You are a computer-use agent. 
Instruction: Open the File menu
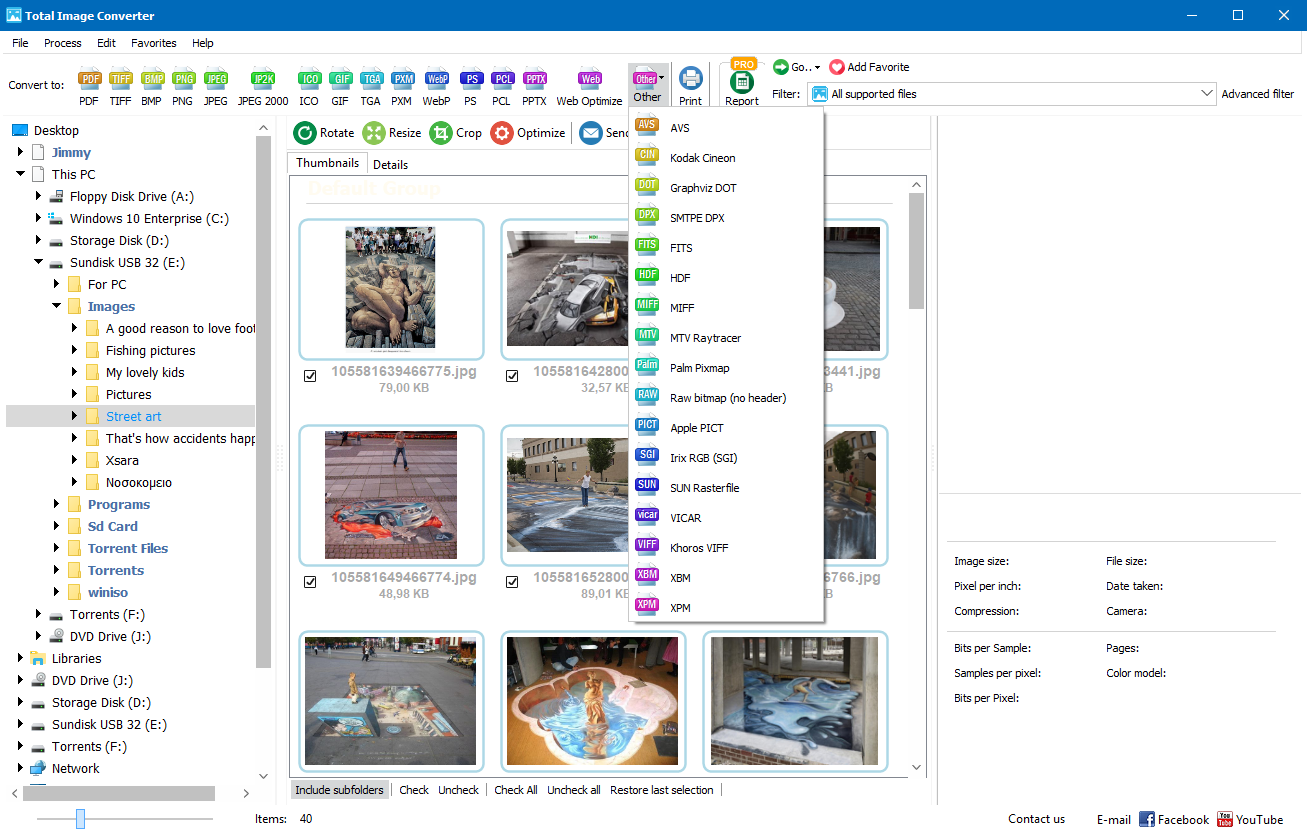[20, 43]
